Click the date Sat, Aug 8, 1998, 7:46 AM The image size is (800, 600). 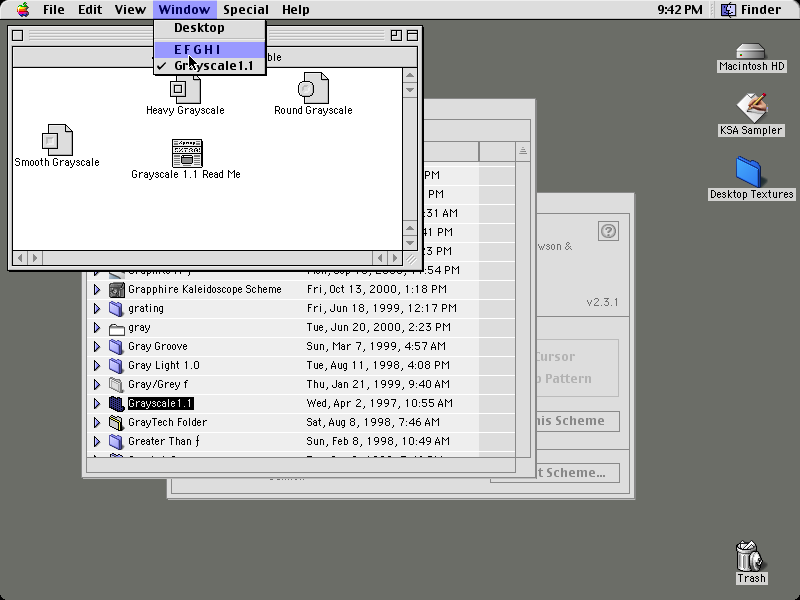pyautogui.click(x=373, y=422)
